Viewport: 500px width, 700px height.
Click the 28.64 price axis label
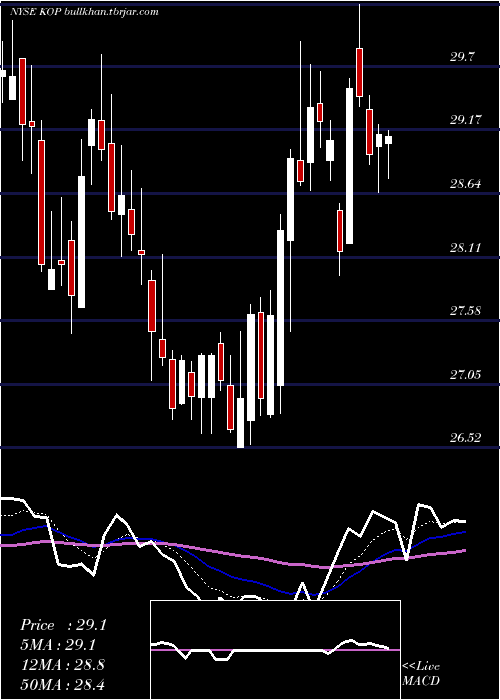(466, 183)
